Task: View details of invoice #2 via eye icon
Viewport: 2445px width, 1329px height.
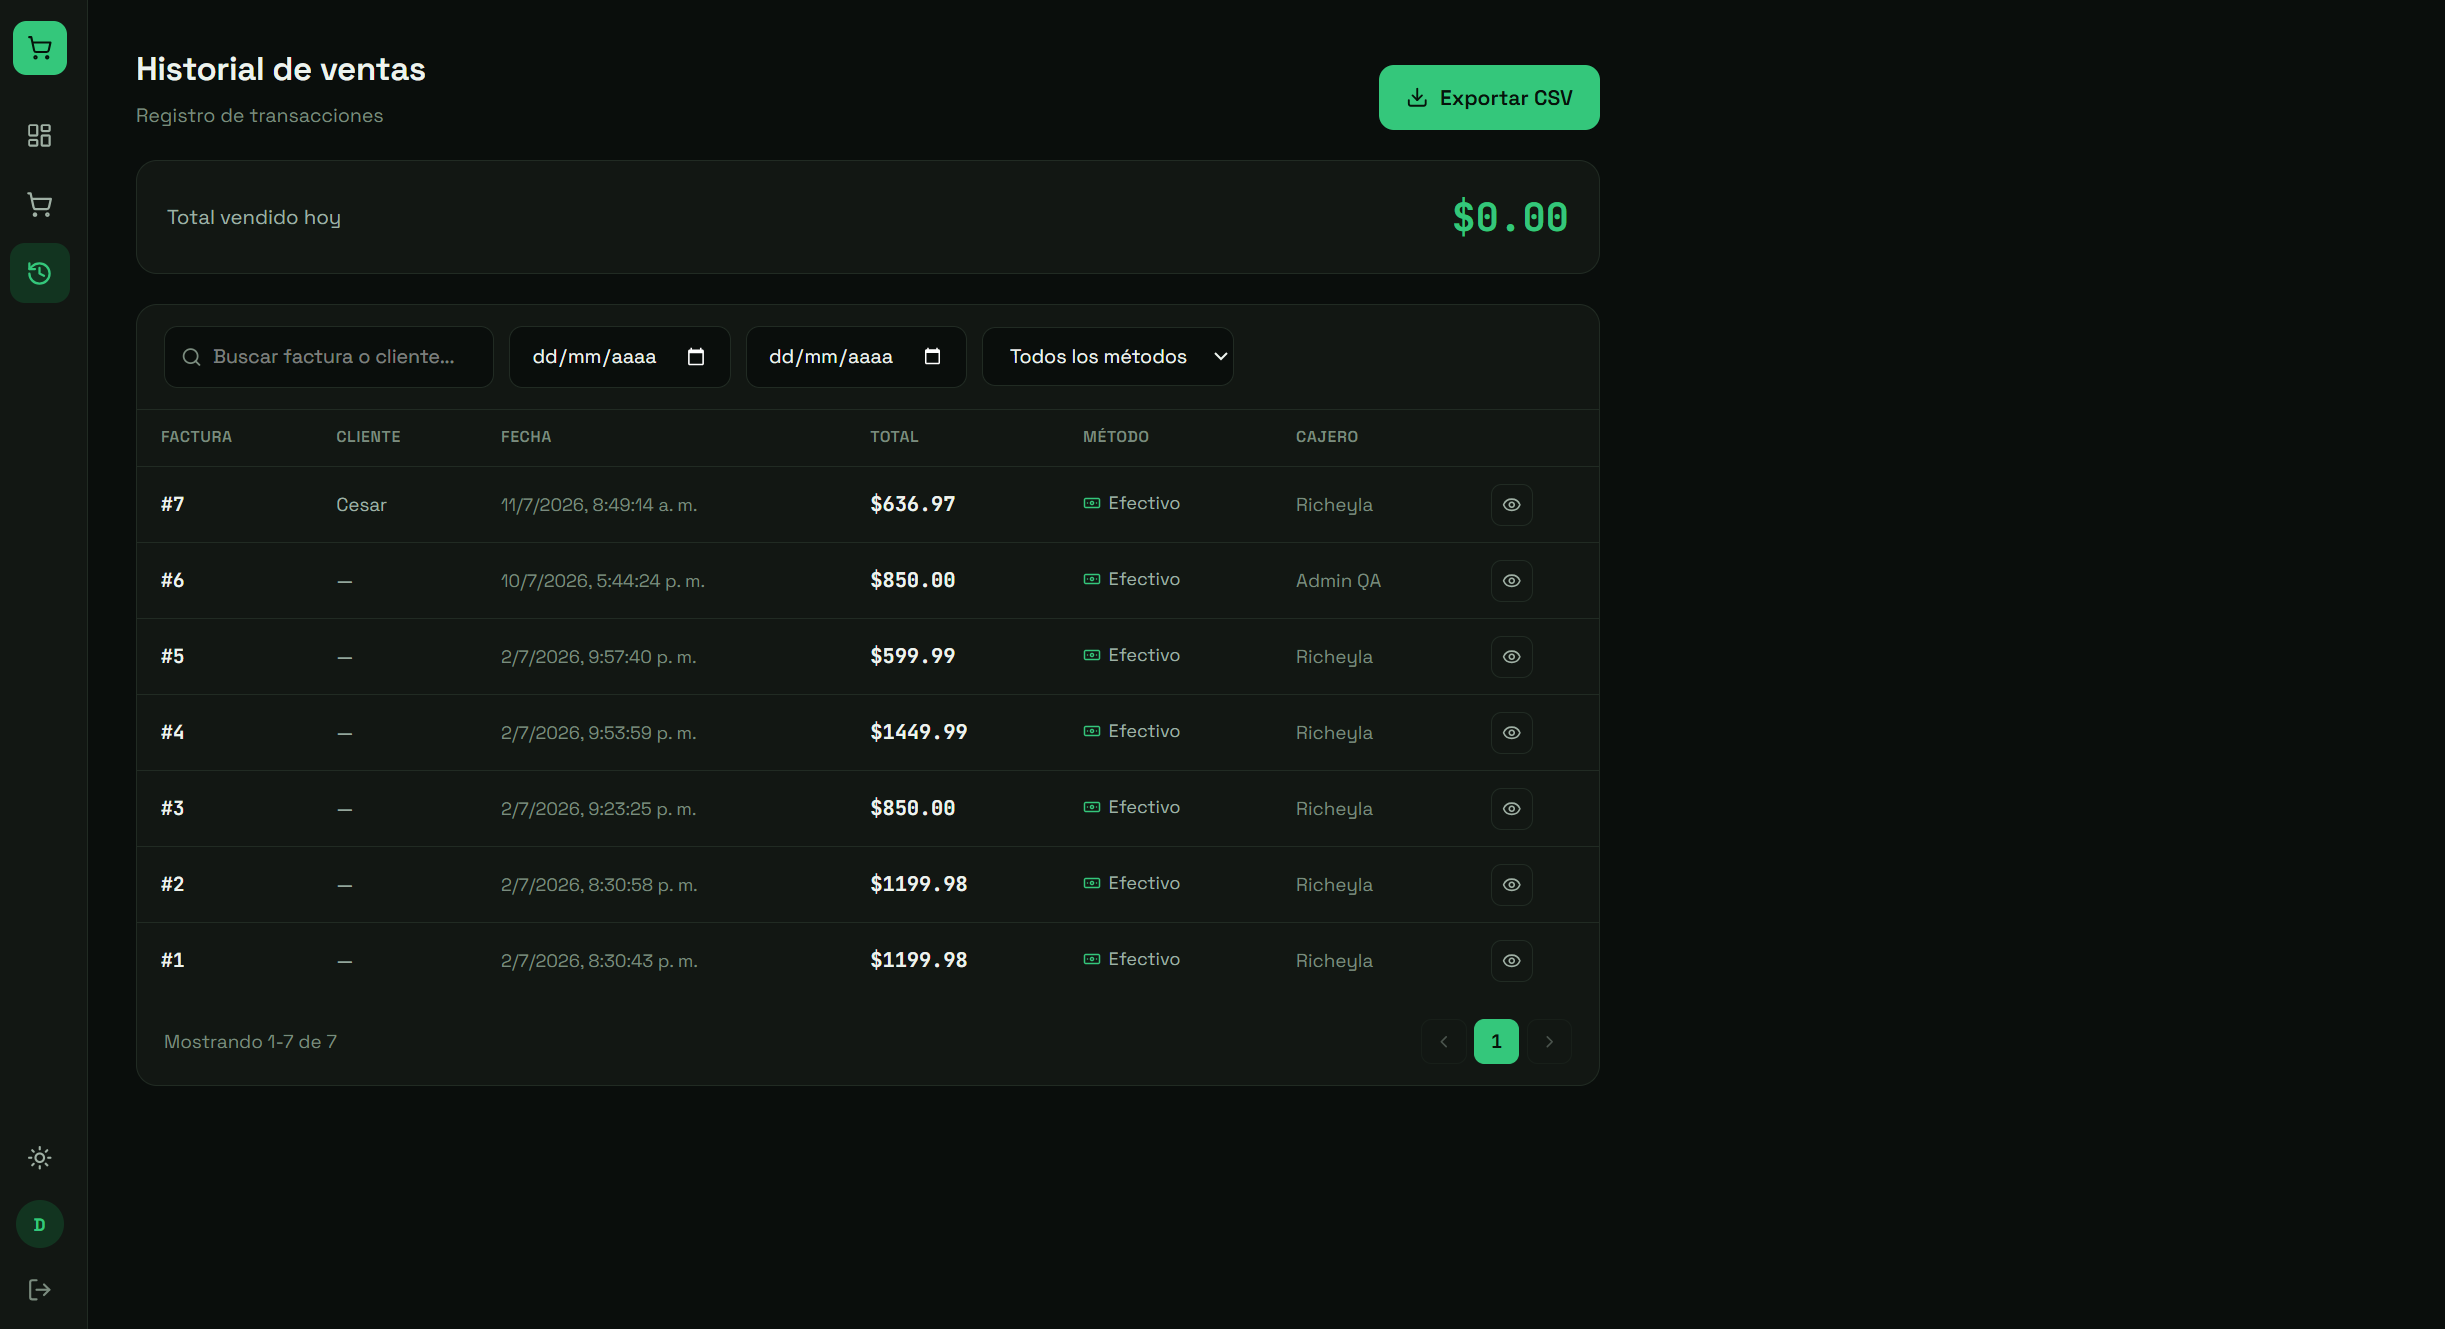Action: click(x=1512, y=885)
